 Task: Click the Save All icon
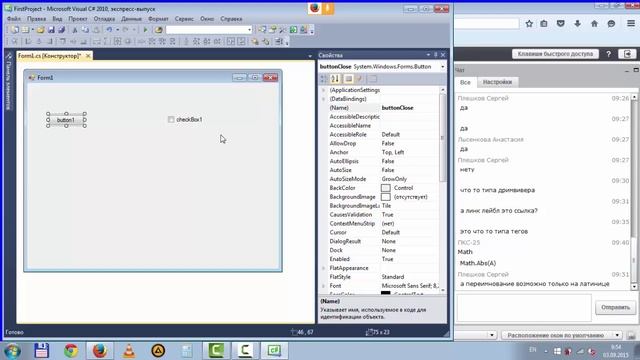(62, 30)
